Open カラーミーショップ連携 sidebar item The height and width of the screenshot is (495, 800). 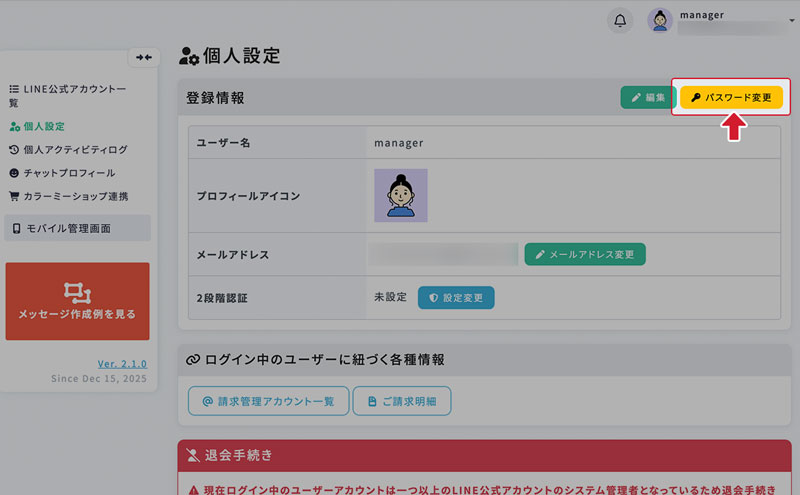(68, 196)
